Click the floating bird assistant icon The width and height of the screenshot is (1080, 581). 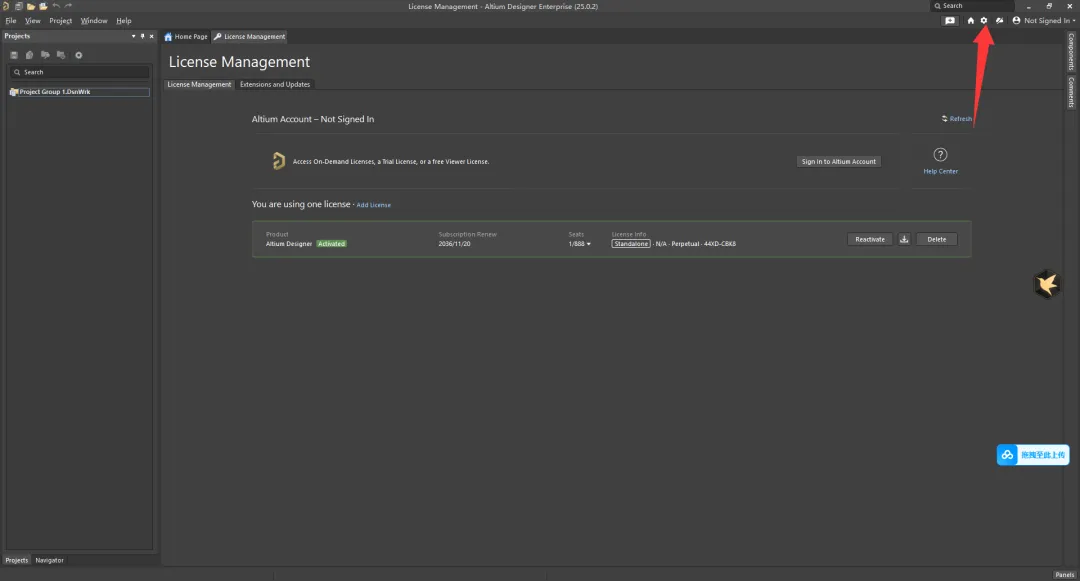(x=1047, y=284)
